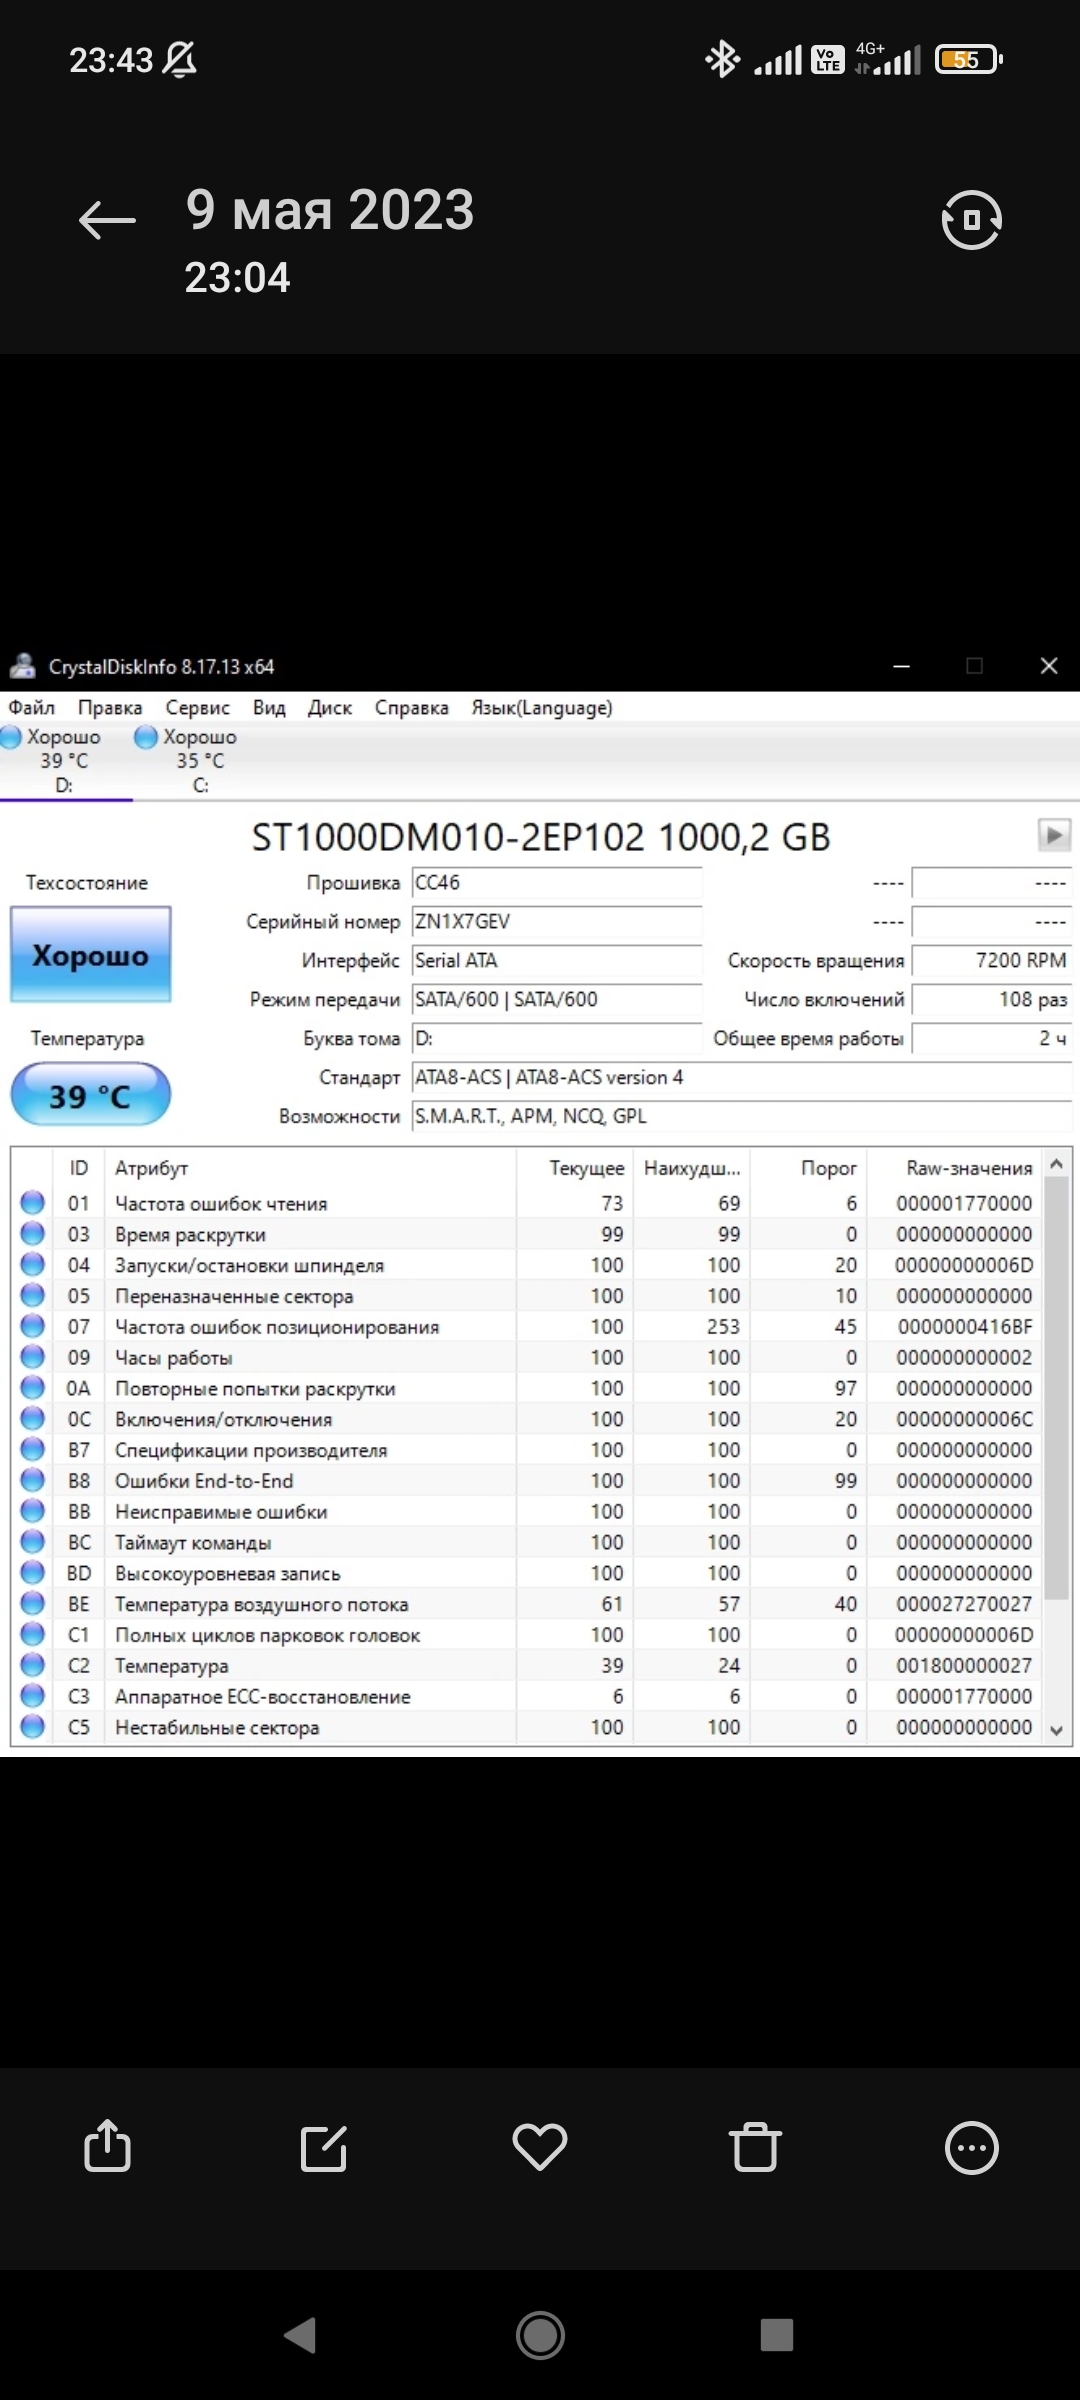Image resolution: width=1080 pixels, height=2400 pixels.
Task: Select row Аппаратное ECC-восстановление
Action: [x=527, y=1696]
